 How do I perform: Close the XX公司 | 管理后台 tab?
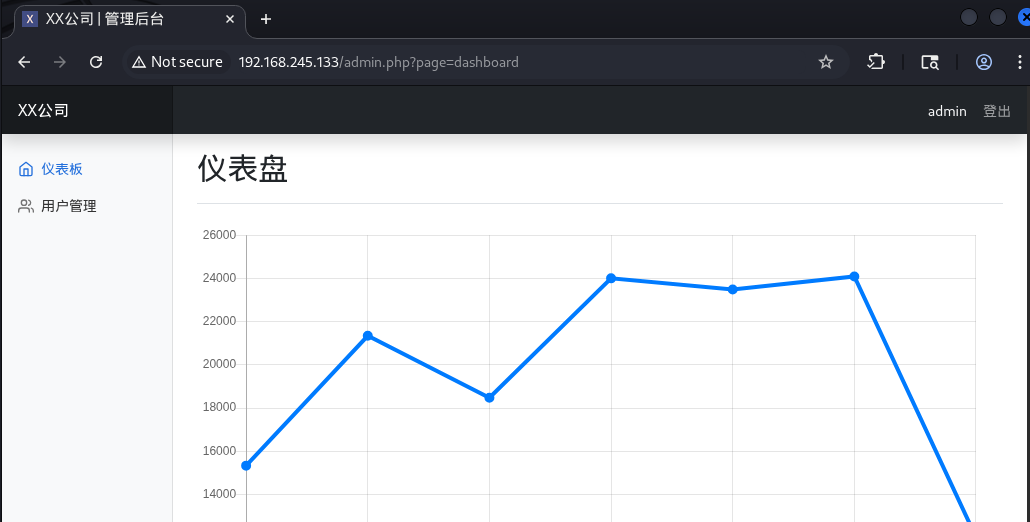(x=230, y=19)
